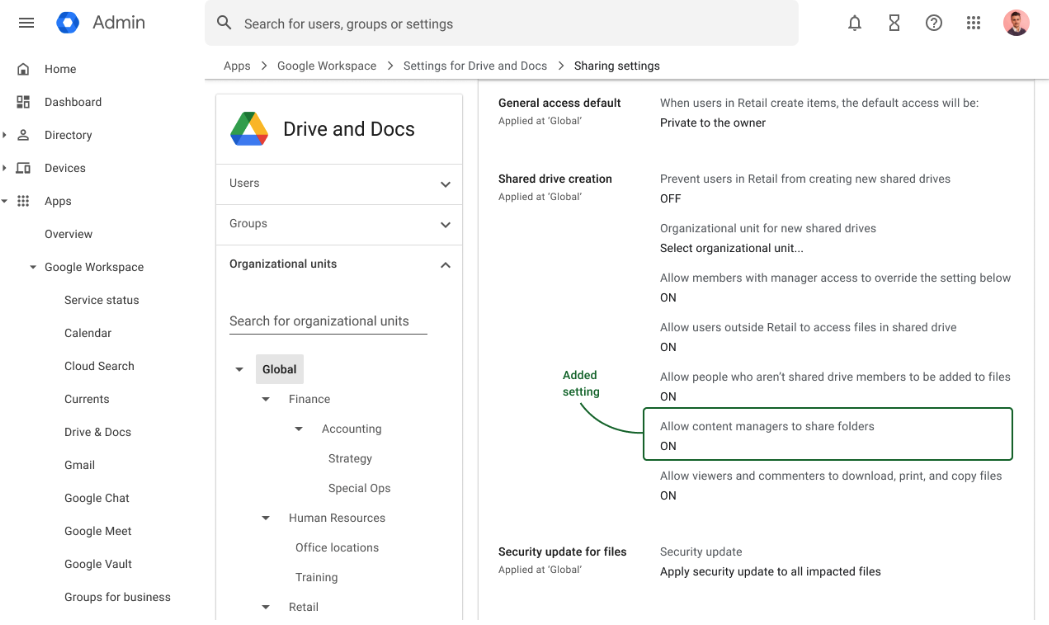Open Overview under Apps
The image size is (1049, 625).
68,234
